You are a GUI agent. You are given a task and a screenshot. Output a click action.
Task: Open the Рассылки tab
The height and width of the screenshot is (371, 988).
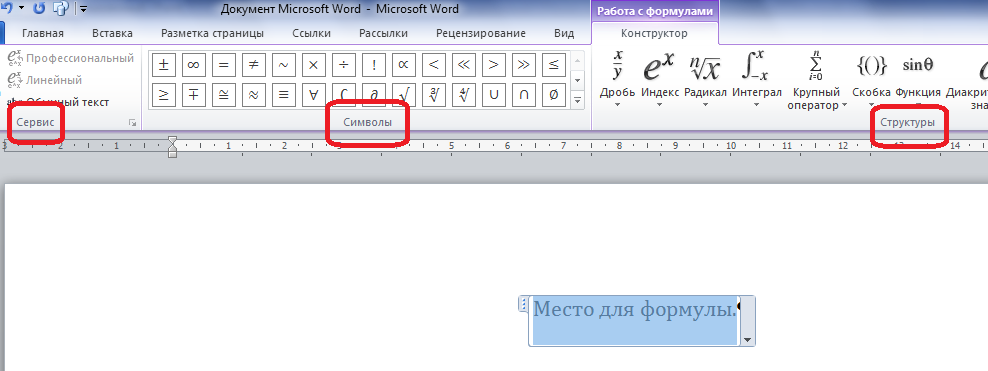click(383, 33)
